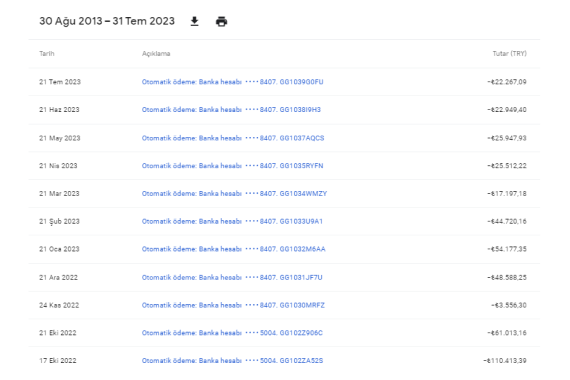Select the date 21 May 2023
570x380 pixels.
pyautogui.click(x=60, y=138)
